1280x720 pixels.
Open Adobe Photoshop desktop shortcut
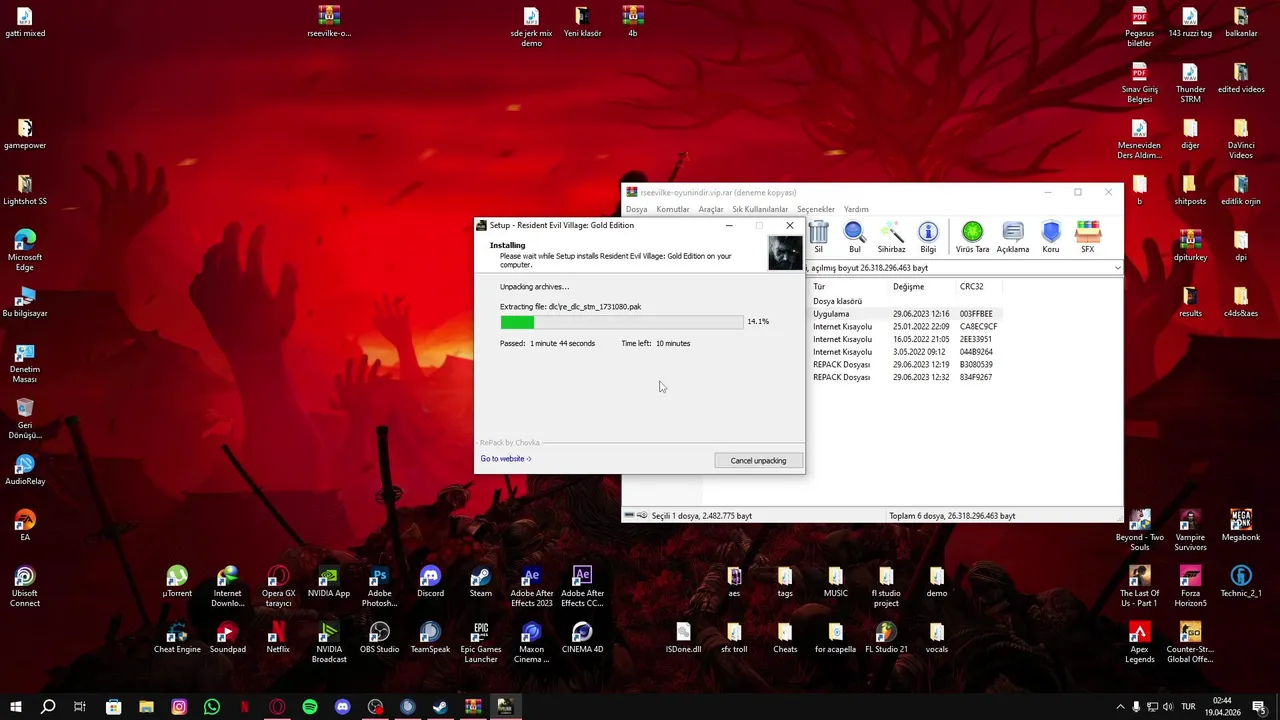[379, 587]
